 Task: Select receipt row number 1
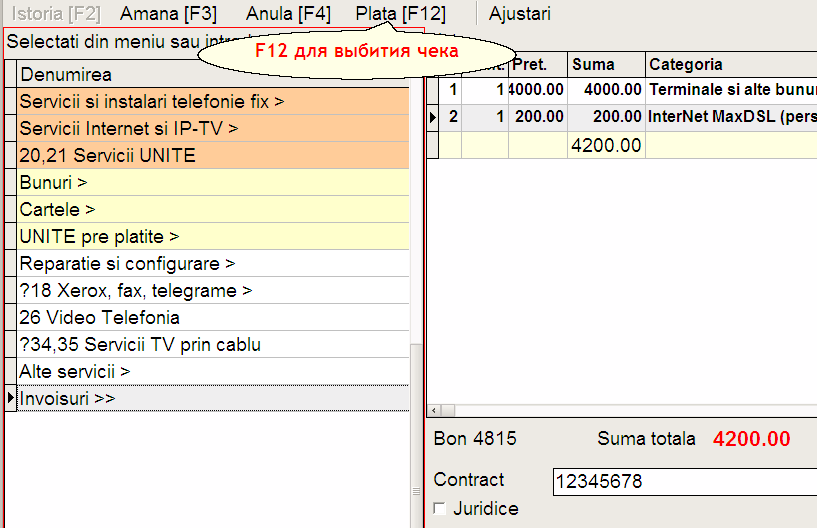click(x=451, y=90)
